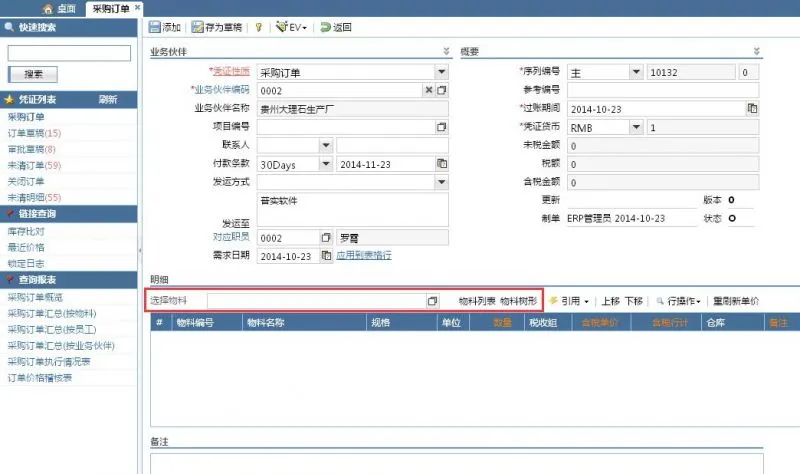Open the 发运方式 dropdown arrow
Viewport: 800px width, 474px height.
pyautogui.click(x=441, y=182)
